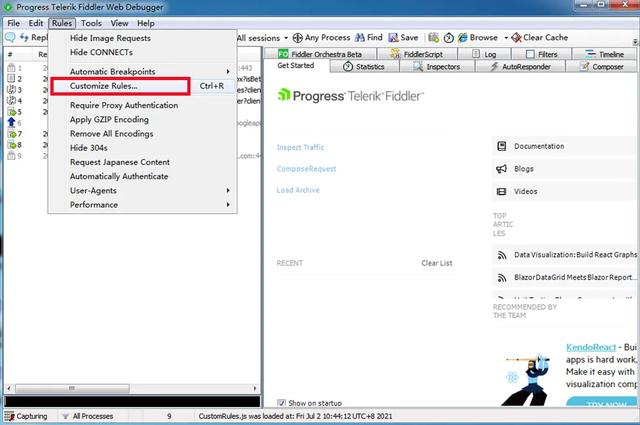Click the Any Process target icon

click(298, 38)
